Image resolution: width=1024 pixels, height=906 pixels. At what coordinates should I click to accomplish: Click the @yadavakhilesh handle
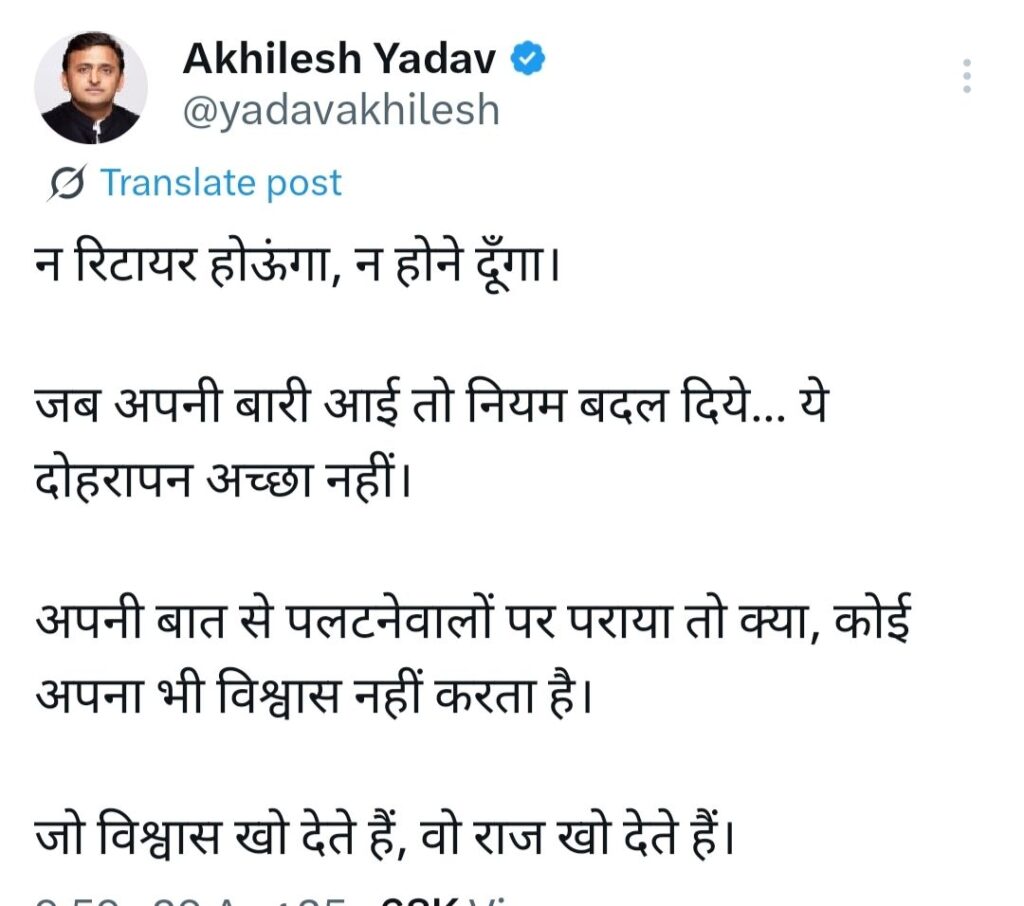340,111
